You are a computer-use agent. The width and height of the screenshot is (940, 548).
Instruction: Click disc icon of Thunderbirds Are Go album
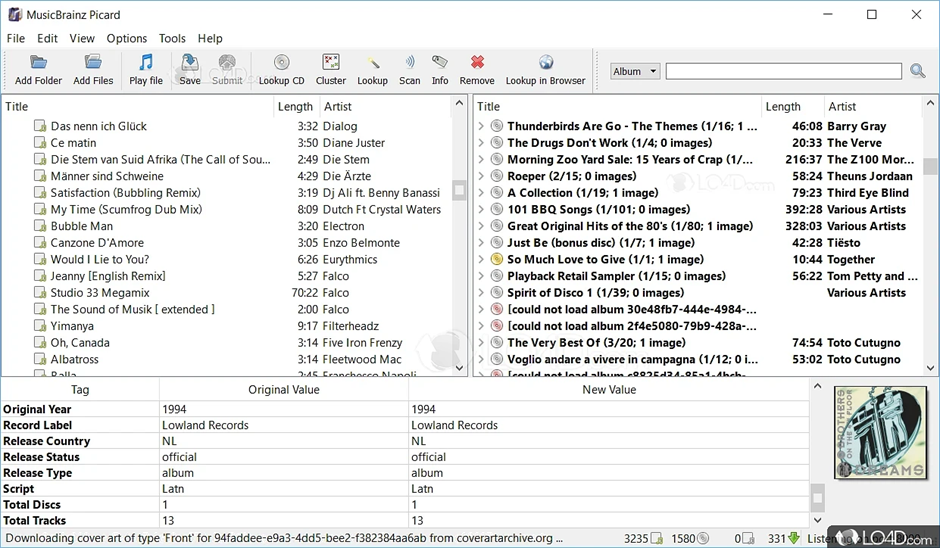coord(496,126)
